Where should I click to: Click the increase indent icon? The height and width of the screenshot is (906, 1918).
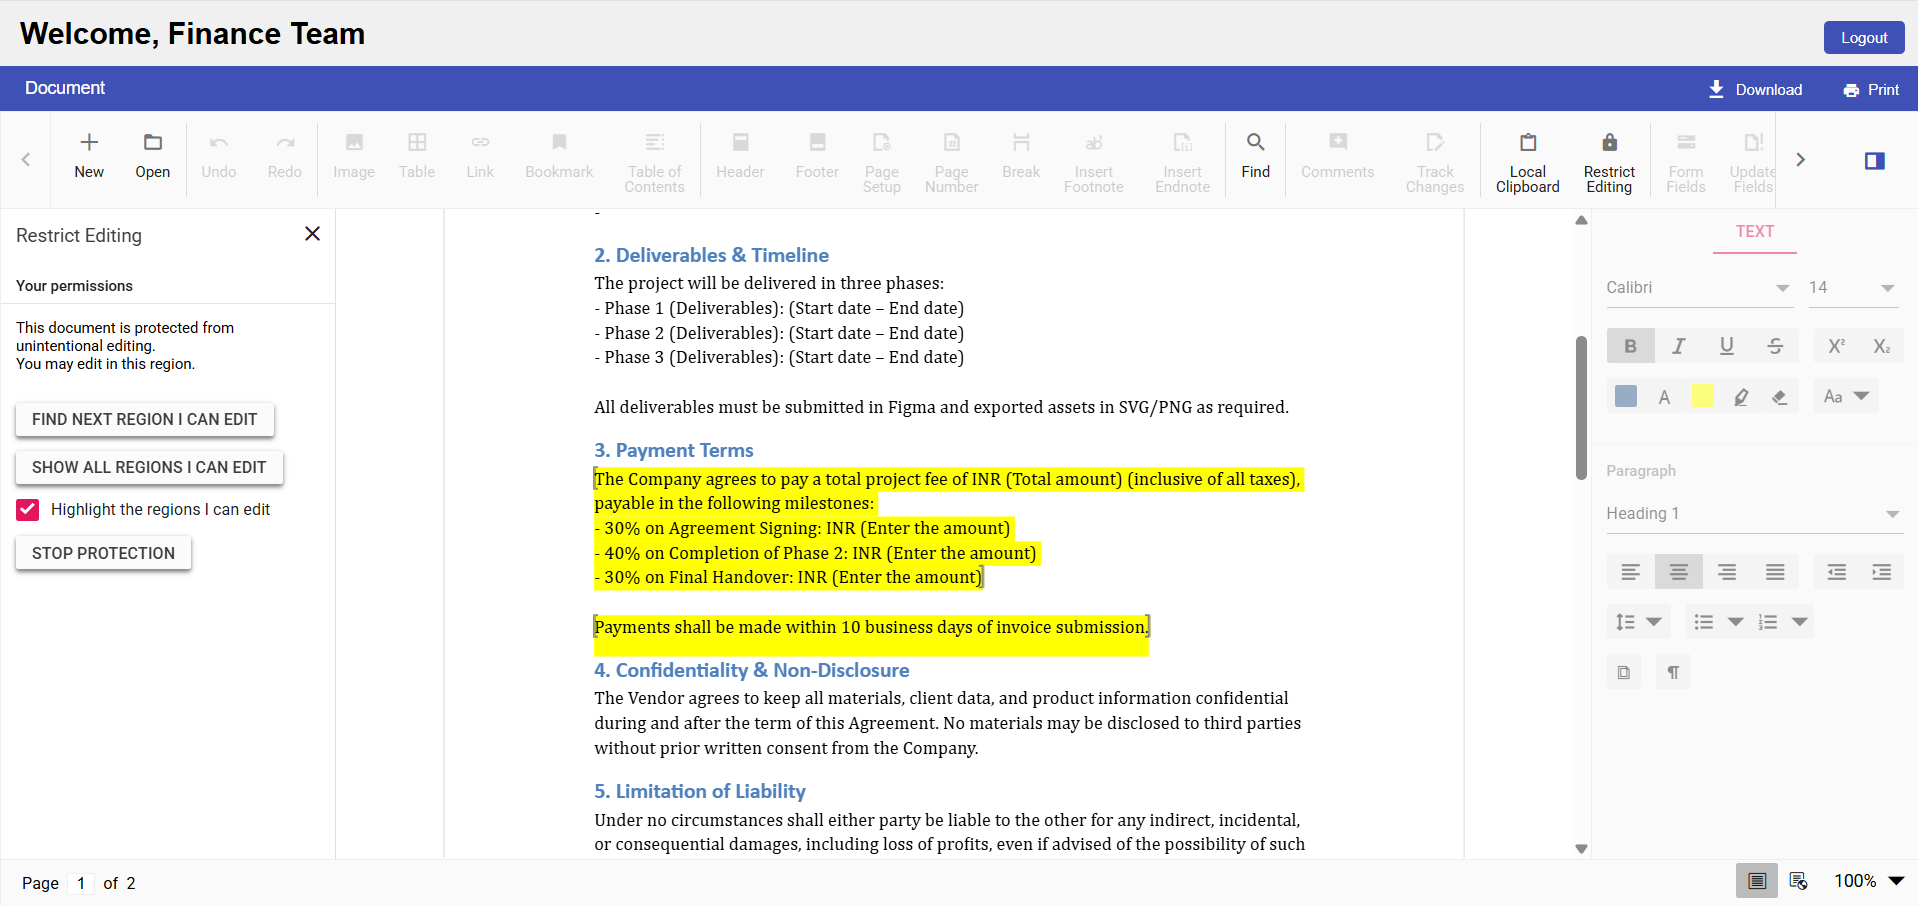point(1882,572)
